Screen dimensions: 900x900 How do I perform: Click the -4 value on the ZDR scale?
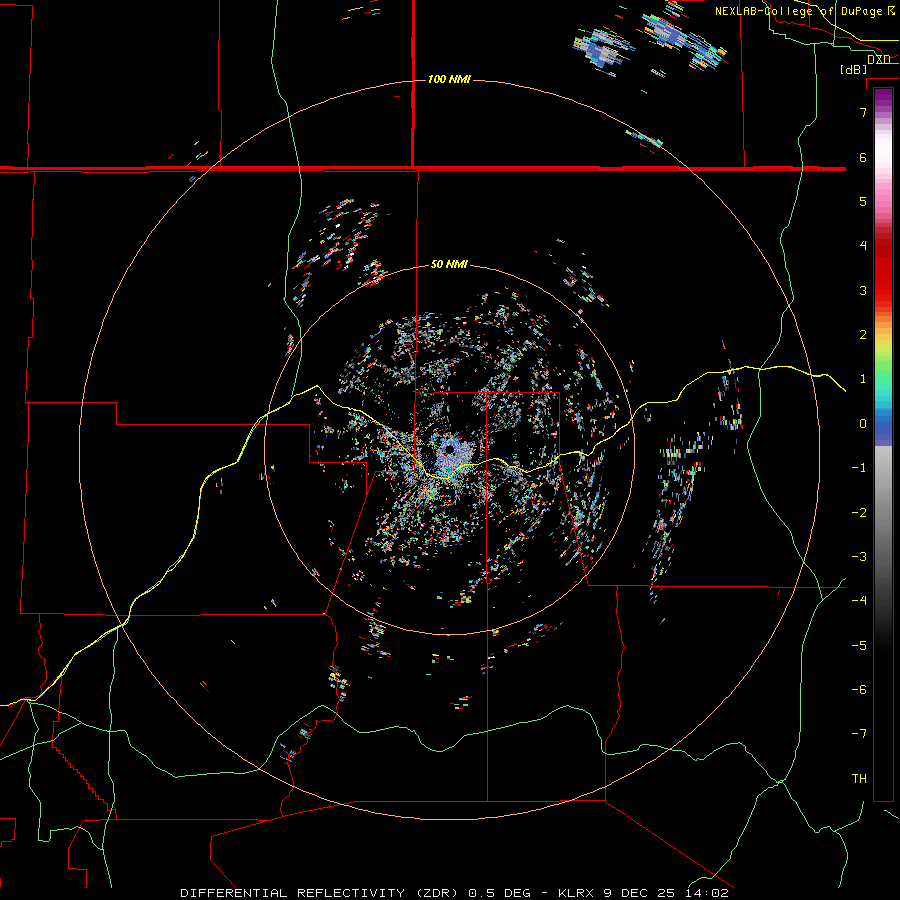pos(859,600)
